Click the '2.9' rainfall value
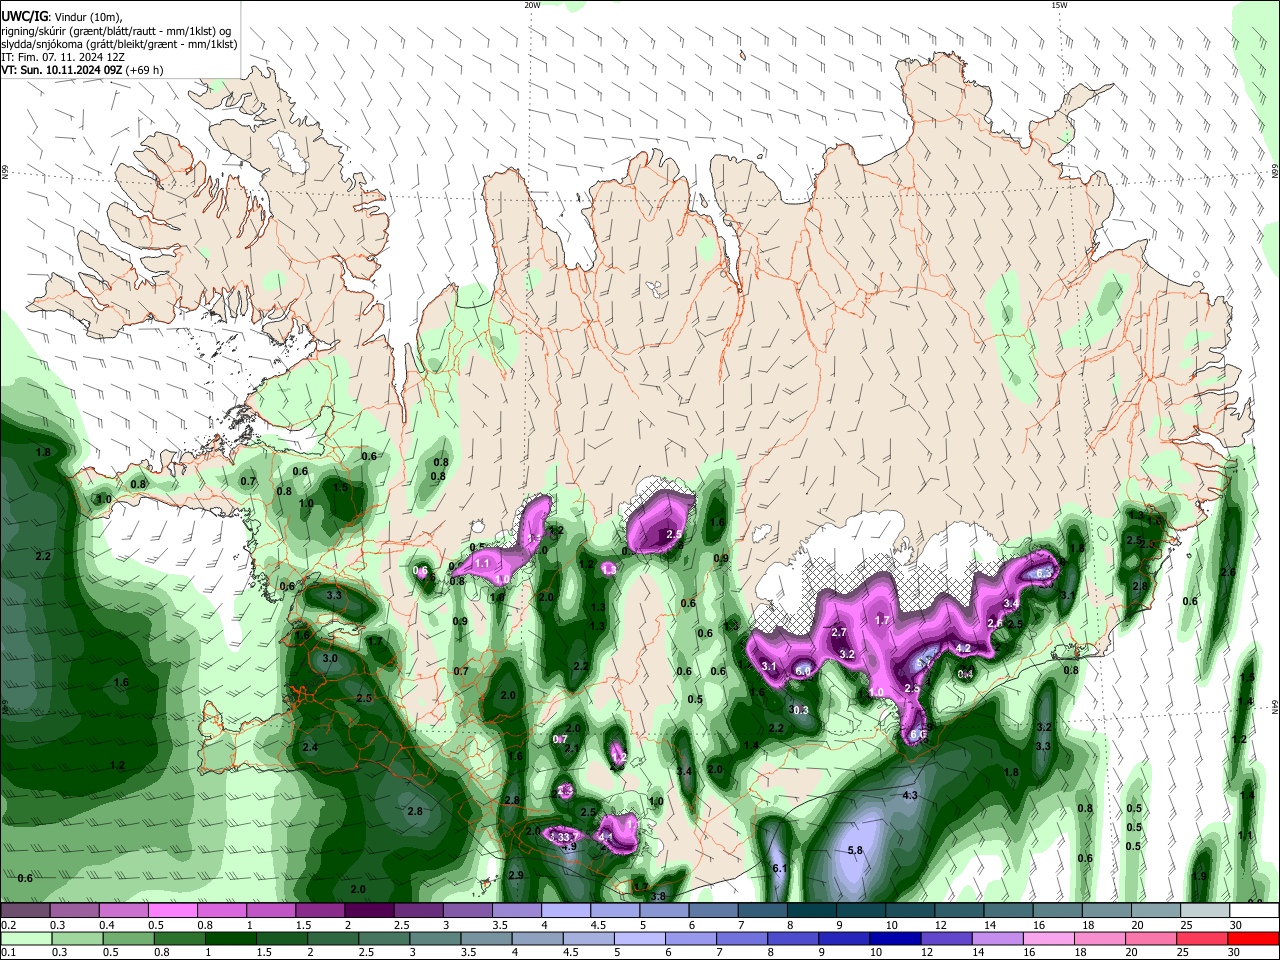 (516, 875)
